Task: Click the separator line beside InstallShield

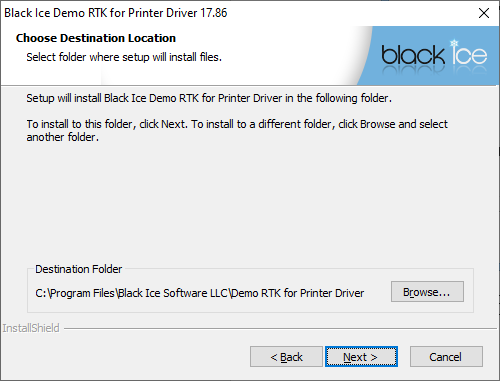Action: pos(280,329)
